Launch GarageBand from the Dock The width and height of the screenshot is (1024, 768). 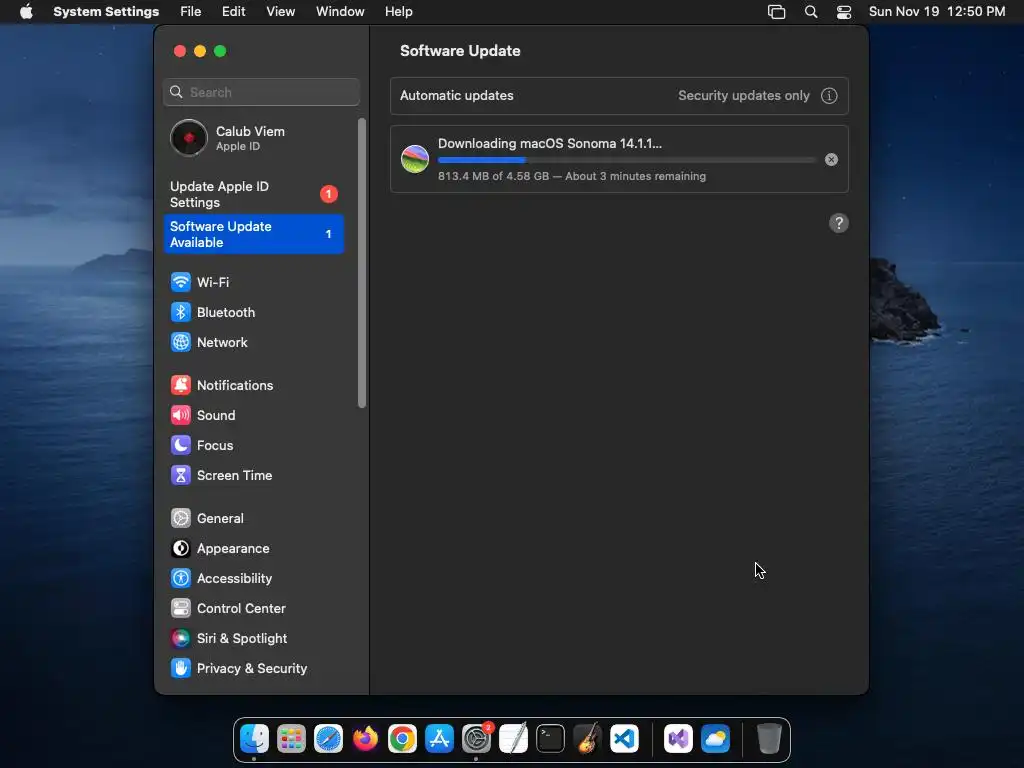click(588, 739)
